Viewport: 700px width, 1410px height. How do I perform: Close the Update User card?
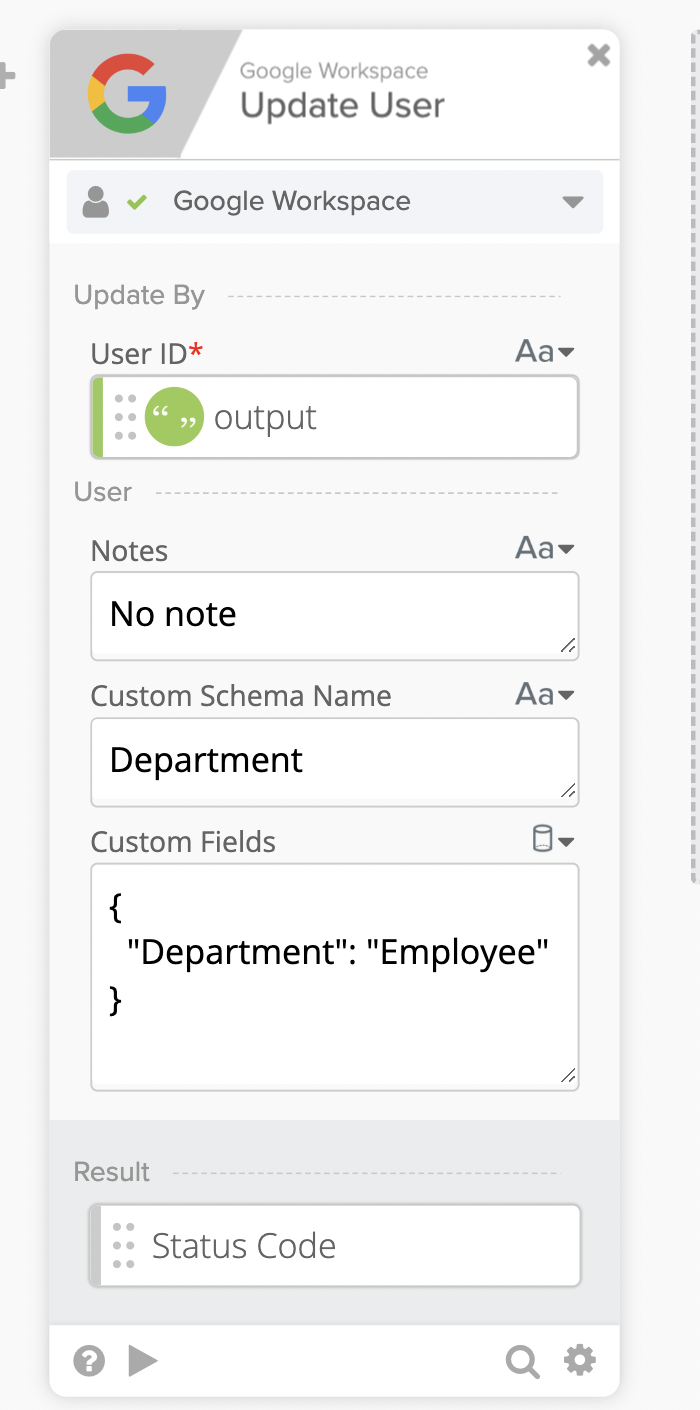(598, 55)
